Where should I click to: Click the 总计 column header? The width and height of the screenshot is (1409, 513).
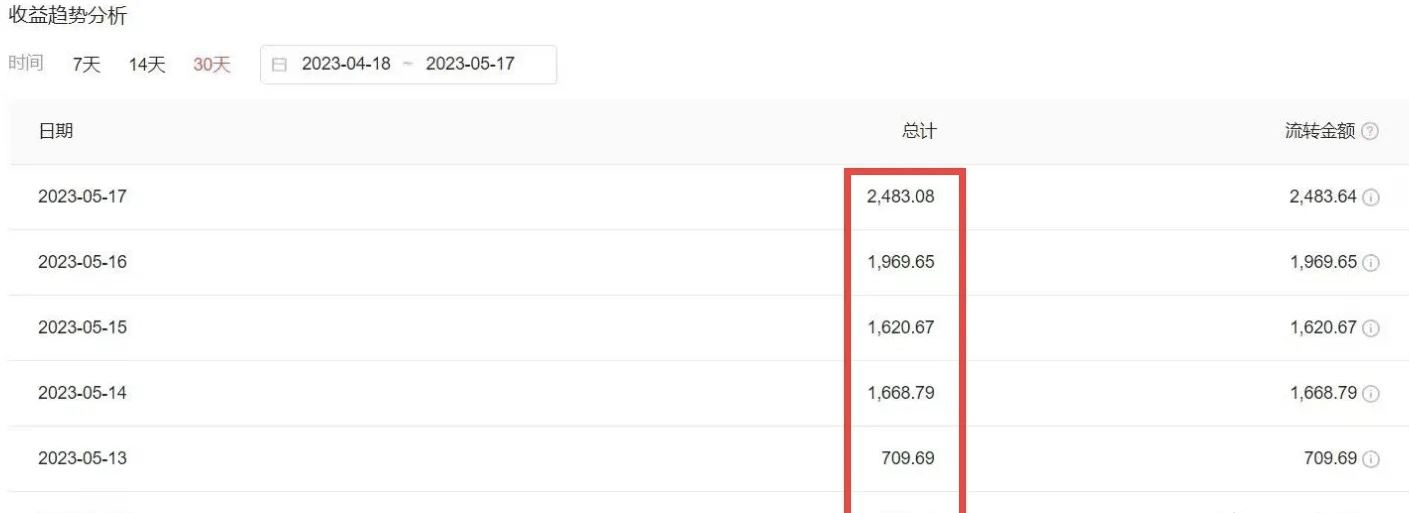[x=919, y=131]
